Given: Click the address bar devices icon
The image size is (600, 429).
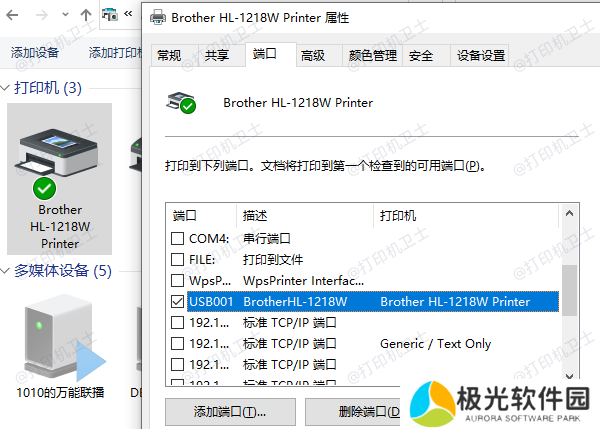Looking at the screenshot, I should (x=110, y=15).
